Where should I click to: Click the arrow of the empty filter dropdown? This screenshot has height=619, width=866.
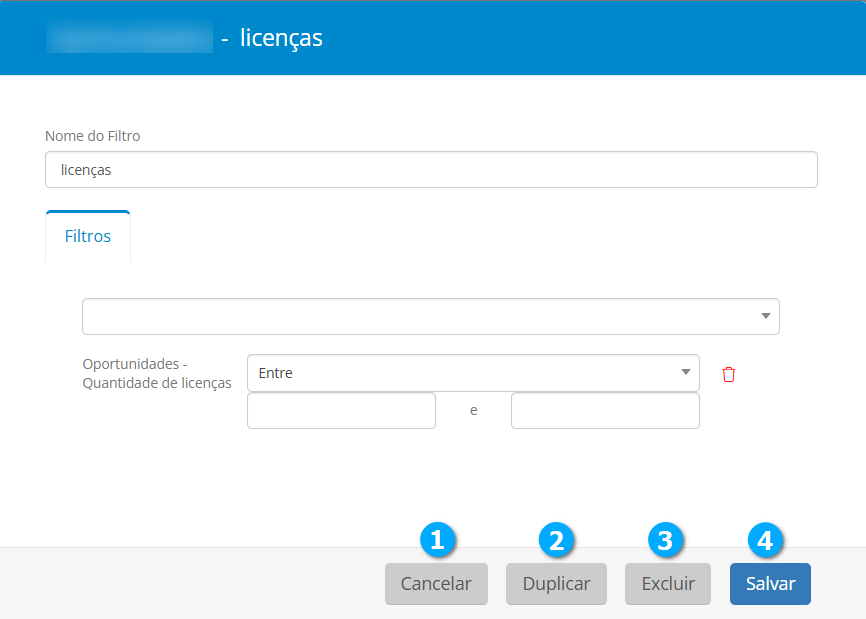click(x=765, y=316)
